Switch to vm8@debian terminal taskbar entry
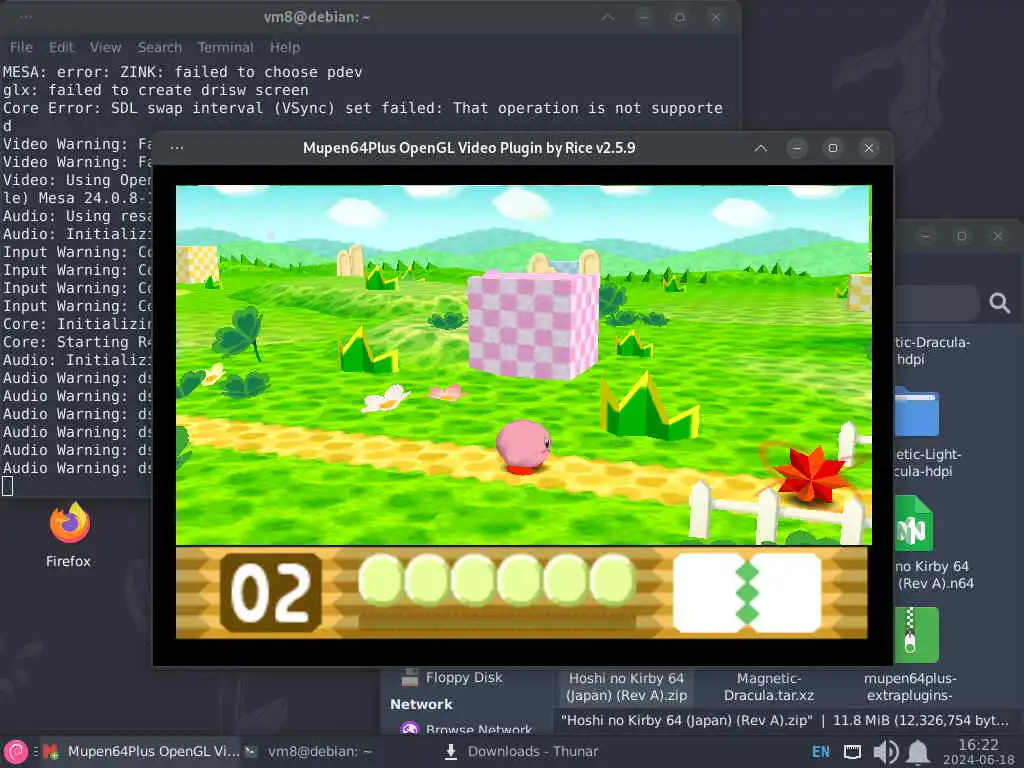 click(308, 751)
